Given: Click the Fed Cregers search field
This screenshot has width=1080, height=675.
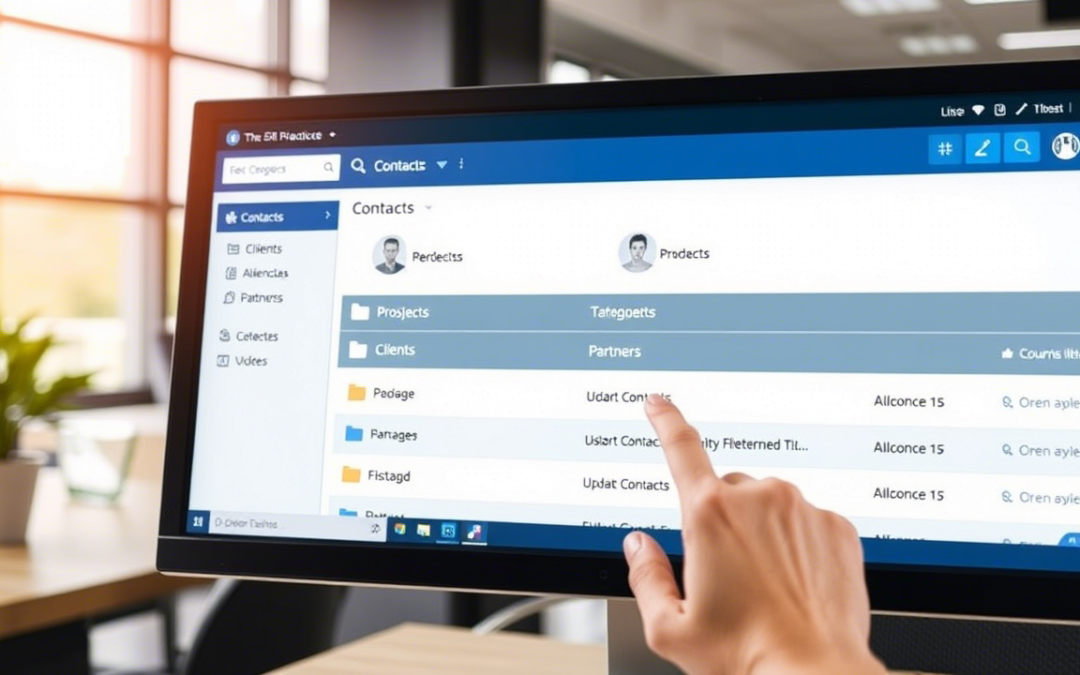Looking at the screenshot, I should pyautogui.click(x=281, y=168).
